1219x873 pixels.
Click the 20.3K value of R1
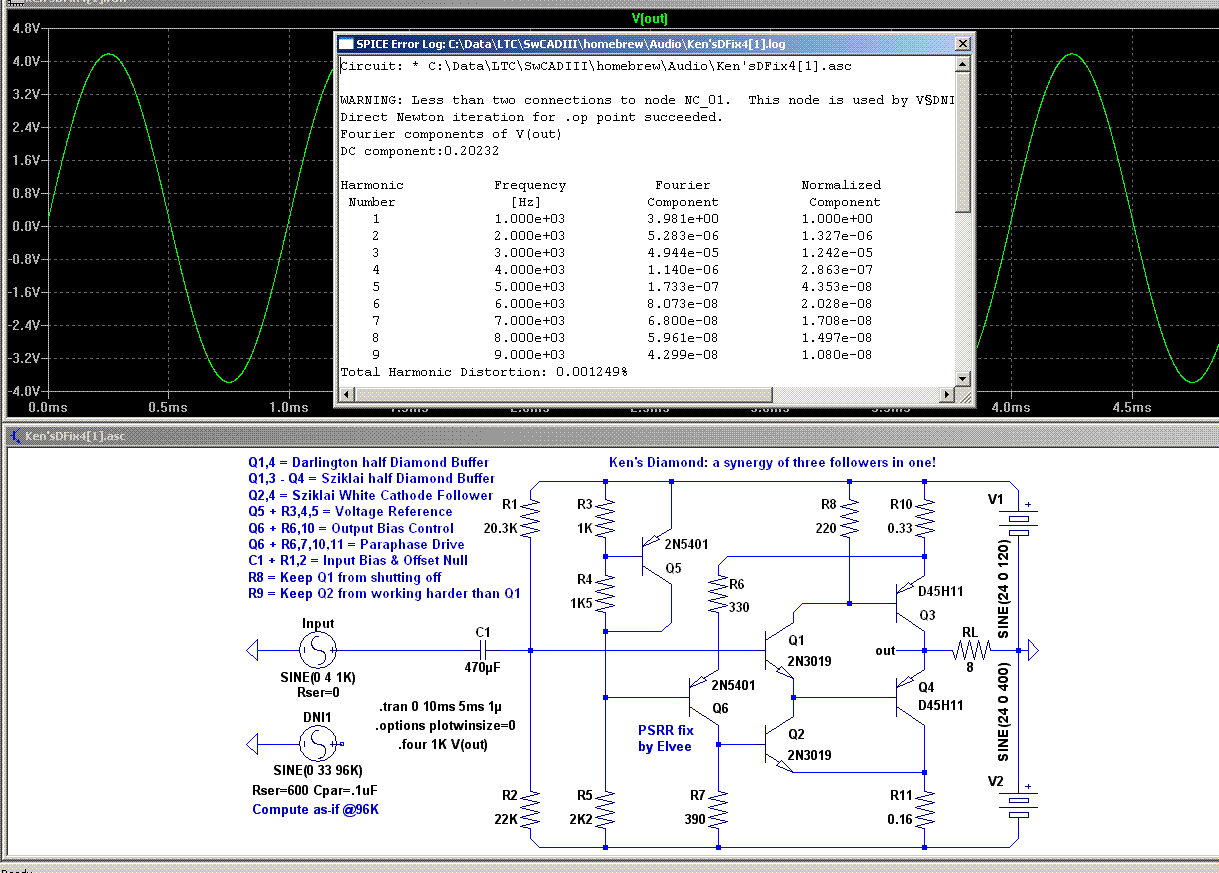coord(499,527)
